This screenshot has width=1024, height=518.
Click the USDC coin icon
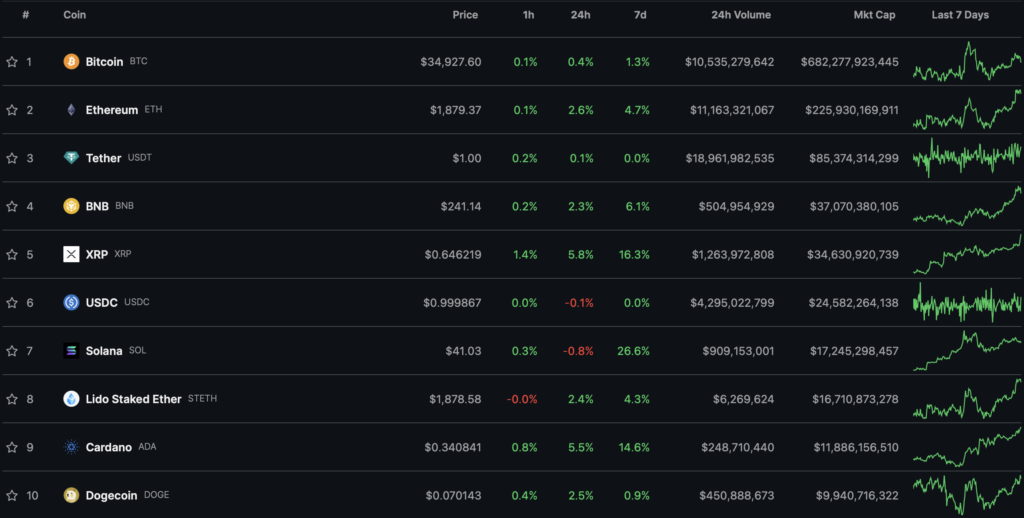click(x=71, y=302)
